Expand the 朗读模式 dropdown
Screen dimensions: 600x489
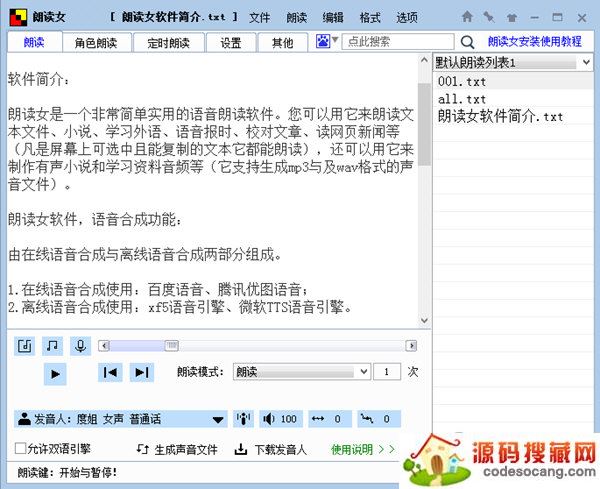[x=362, y=372]
